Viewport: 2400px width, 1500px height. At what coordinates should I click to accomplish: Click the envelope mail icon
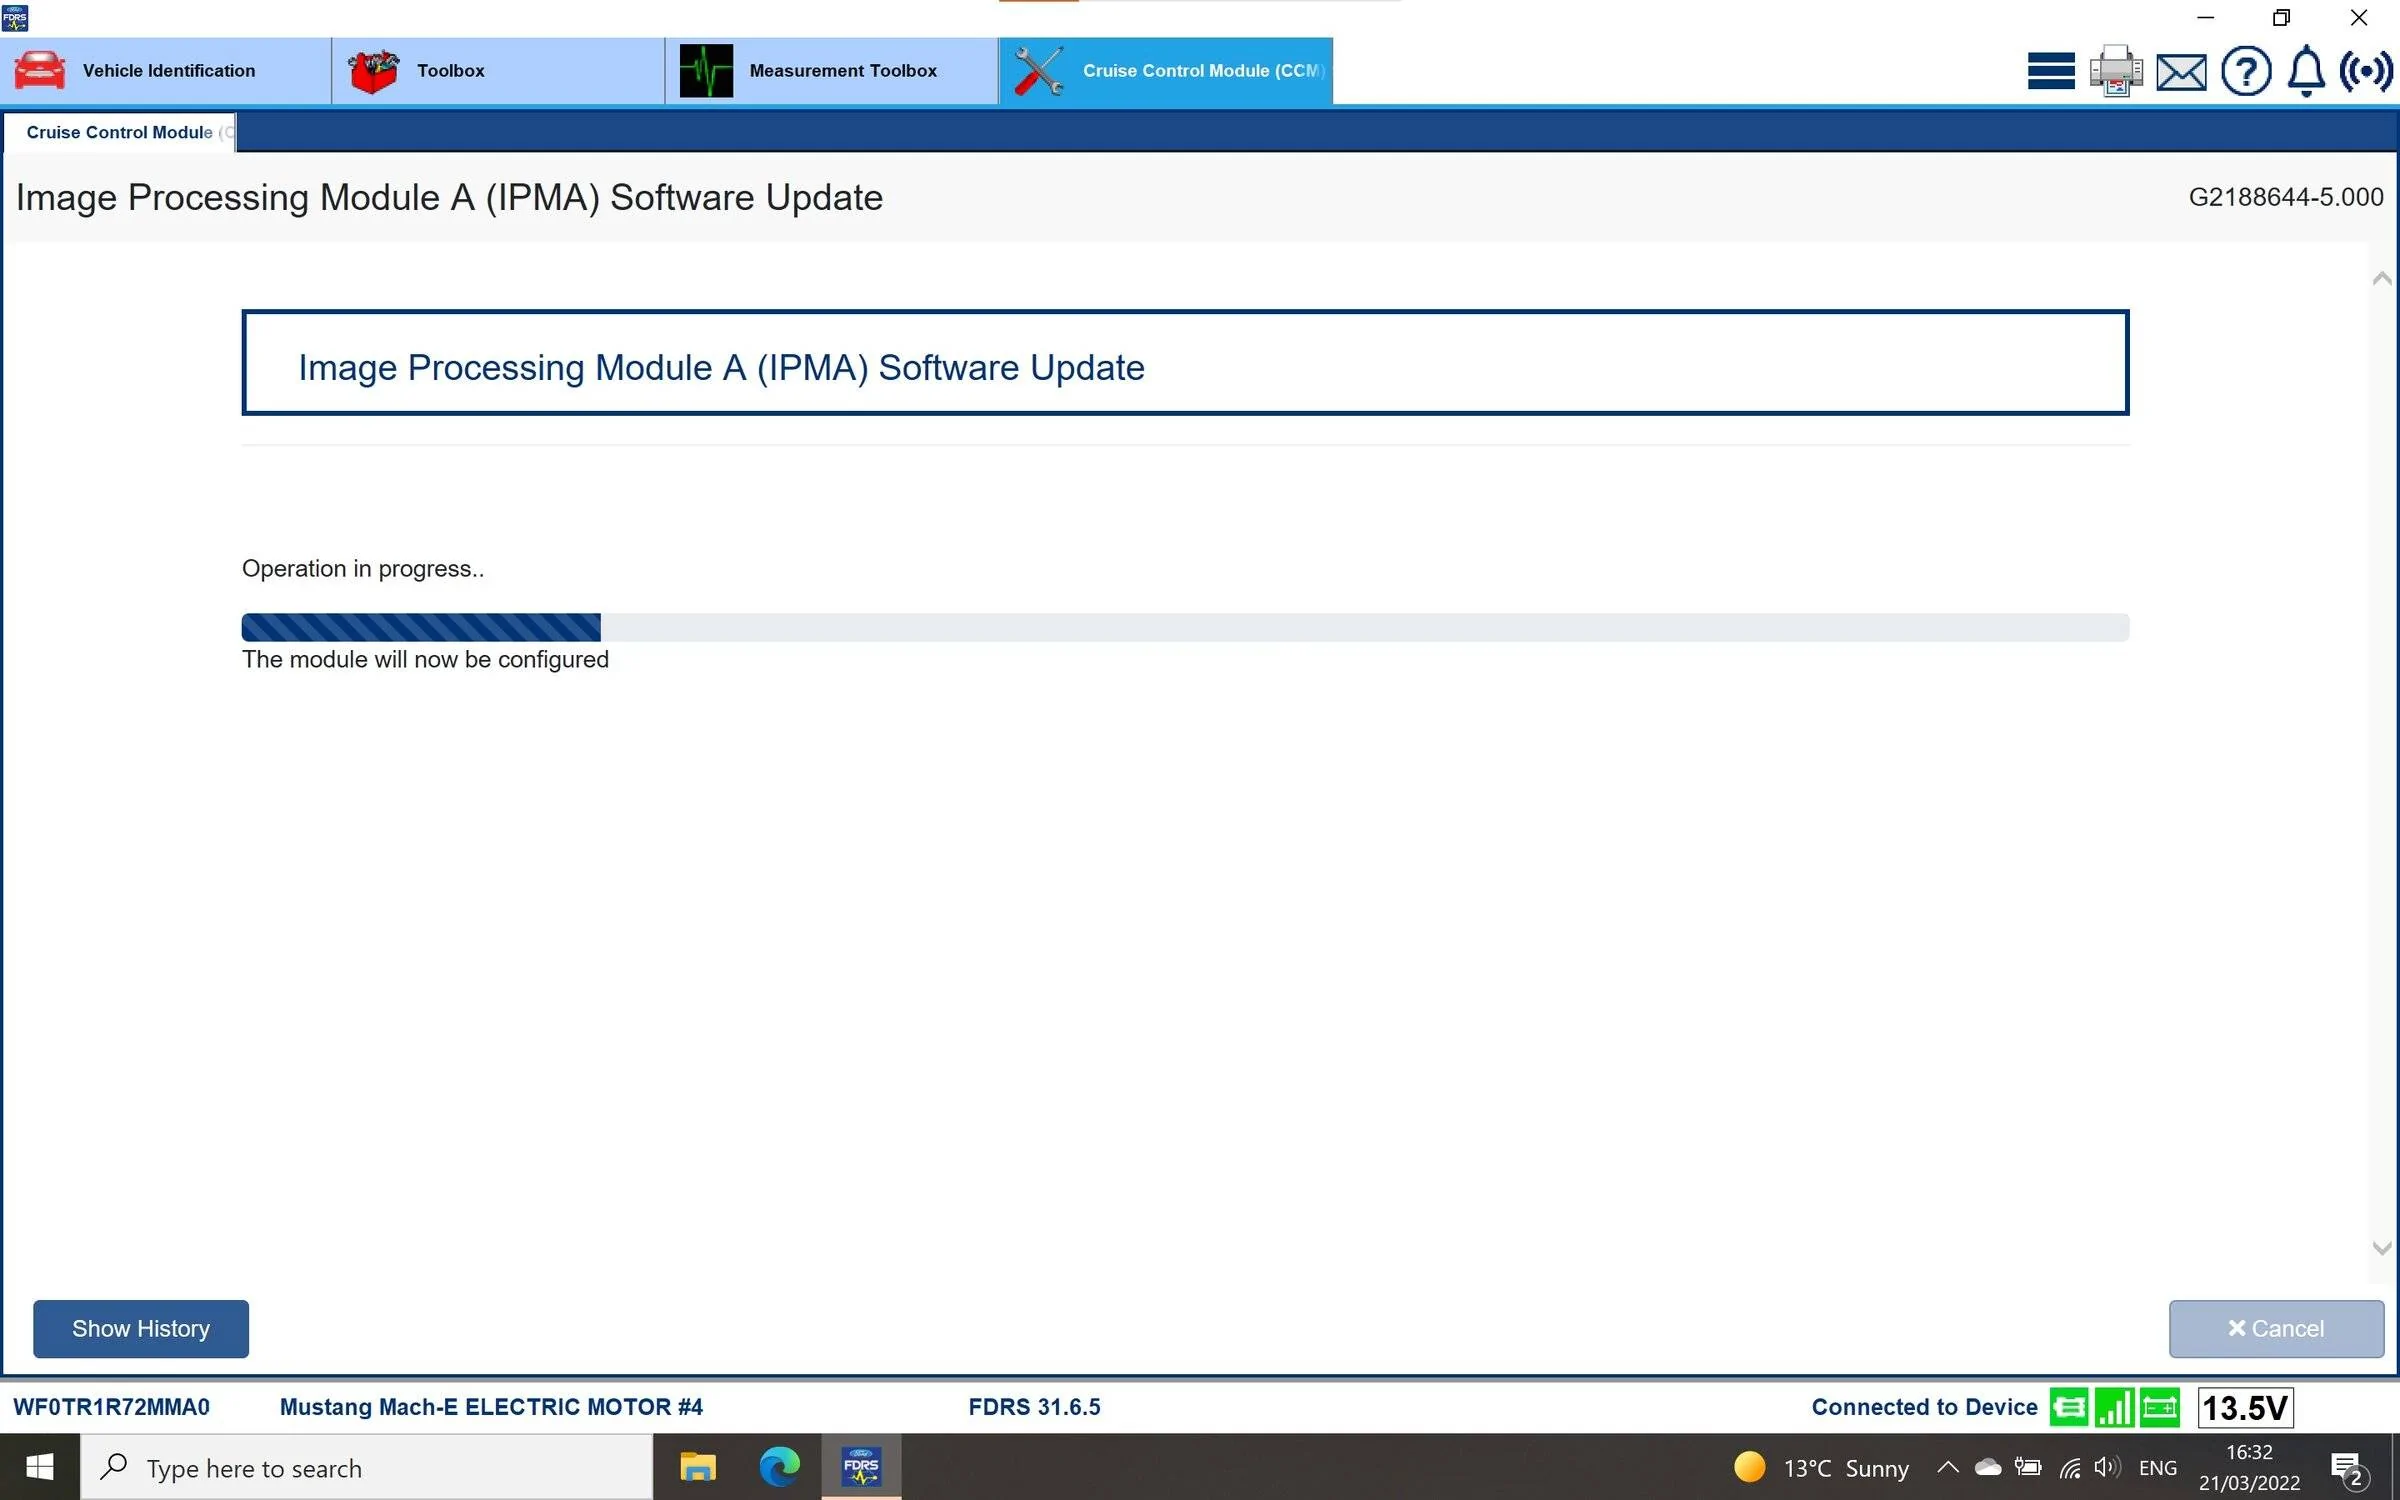(2181, 72)
